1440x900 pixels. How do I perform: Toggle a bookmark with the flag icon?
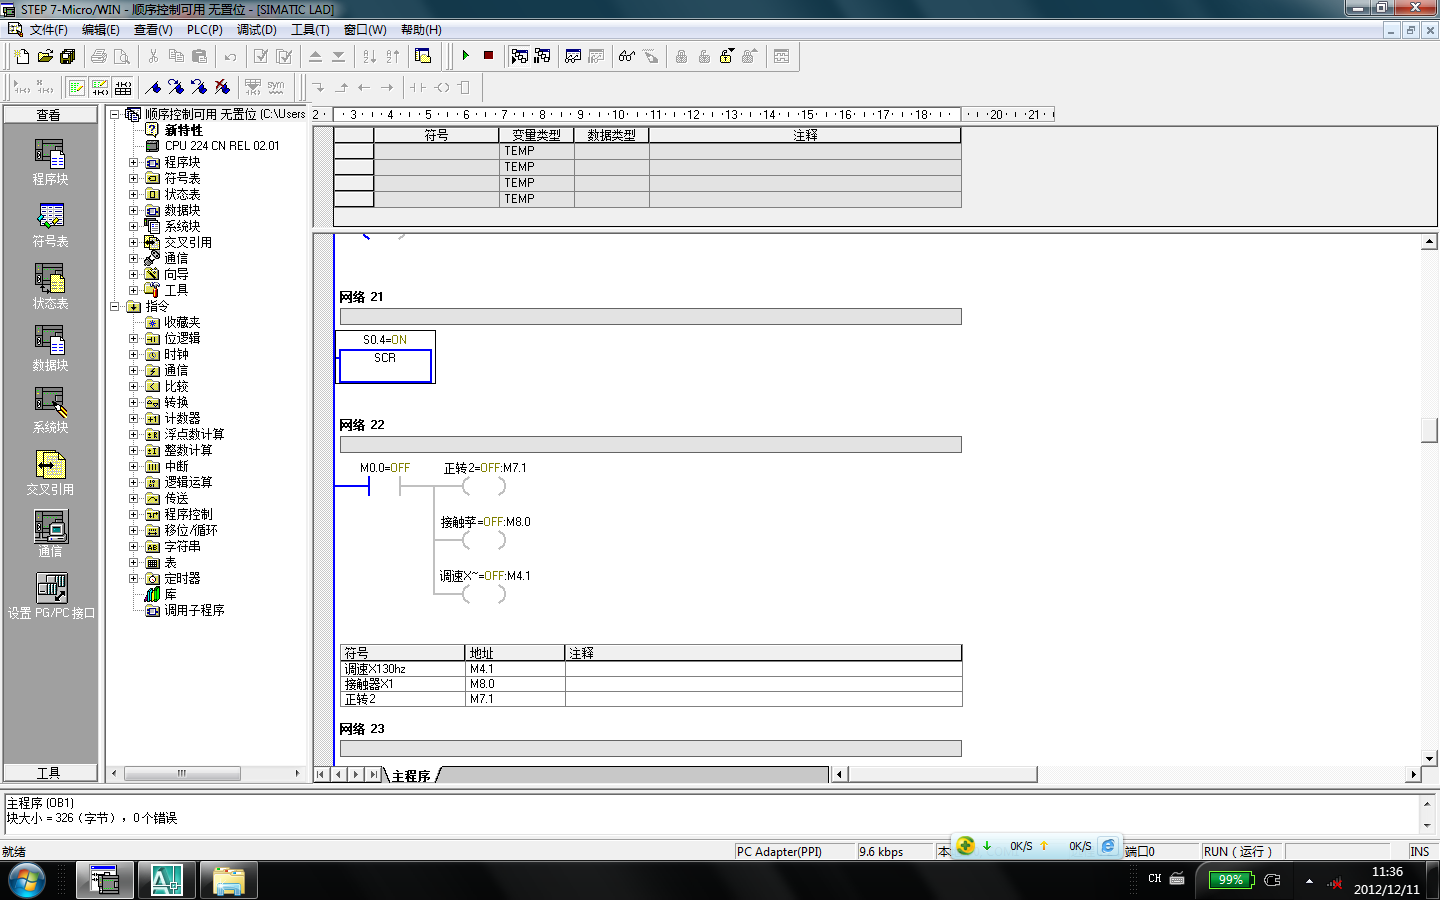[153, 87]
